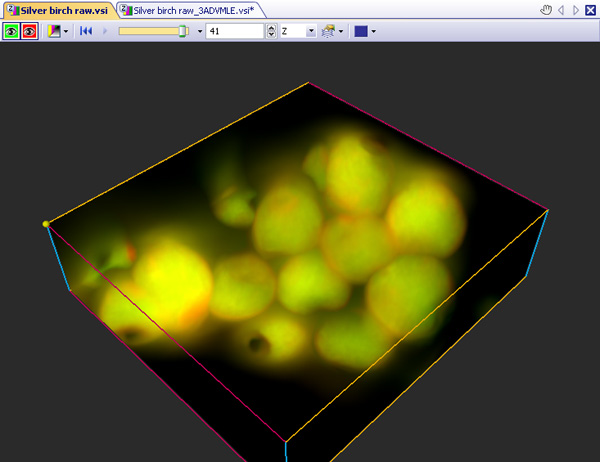Click the voxel view settings icon

[328, 31]
